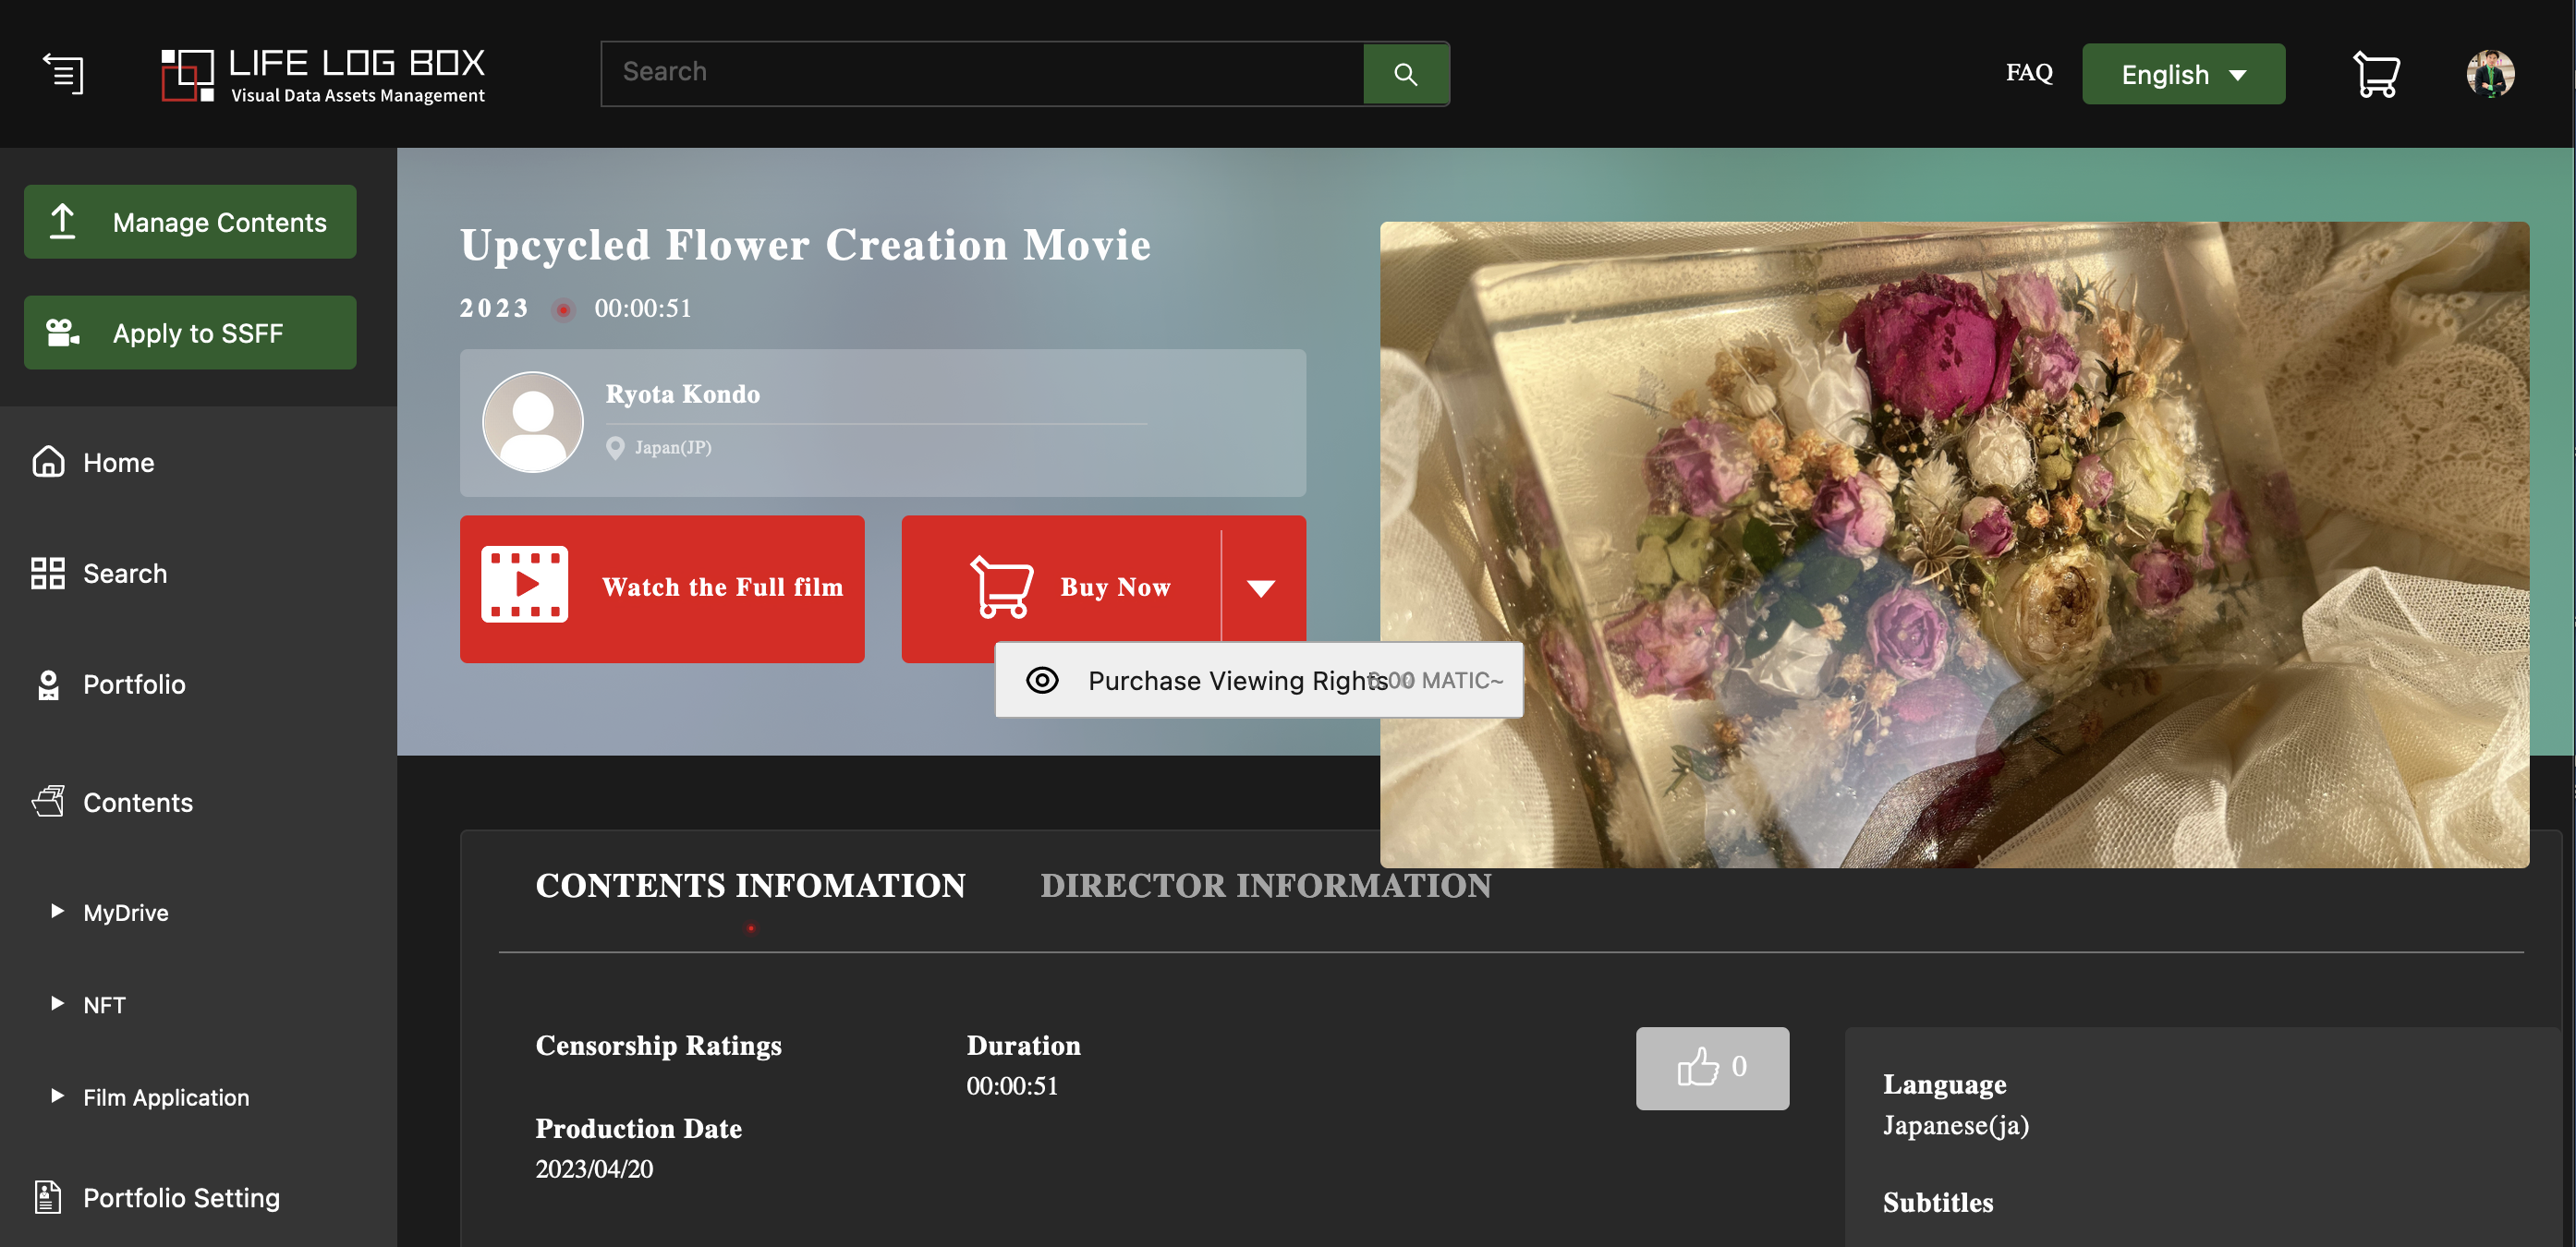Image resolution: width=2576 pixels, height=1247 pixels.
Task: Open the shopping cart in header
Action: point(2376,74)
